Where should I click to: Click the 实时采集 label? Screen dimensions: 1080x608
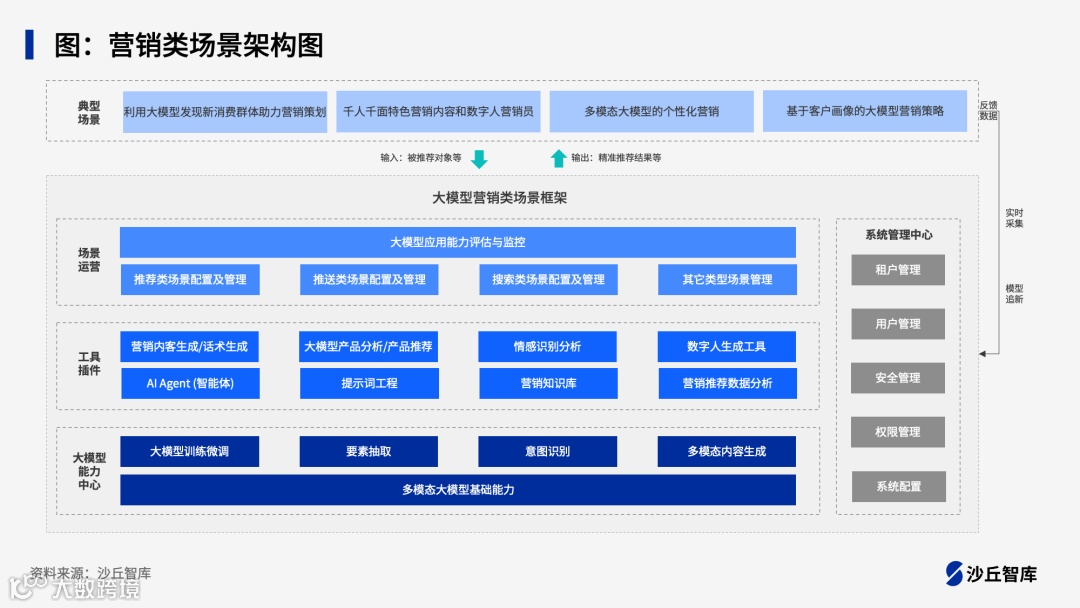pos(1014,218)
